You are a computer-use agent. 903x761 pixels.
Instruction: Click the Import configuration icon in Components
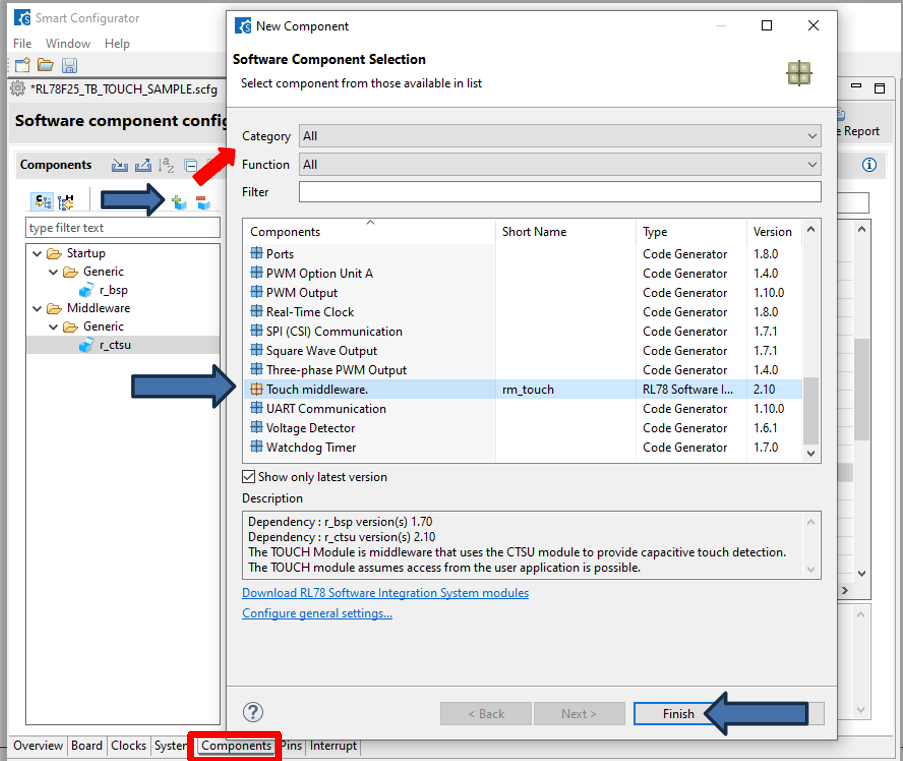120,166
